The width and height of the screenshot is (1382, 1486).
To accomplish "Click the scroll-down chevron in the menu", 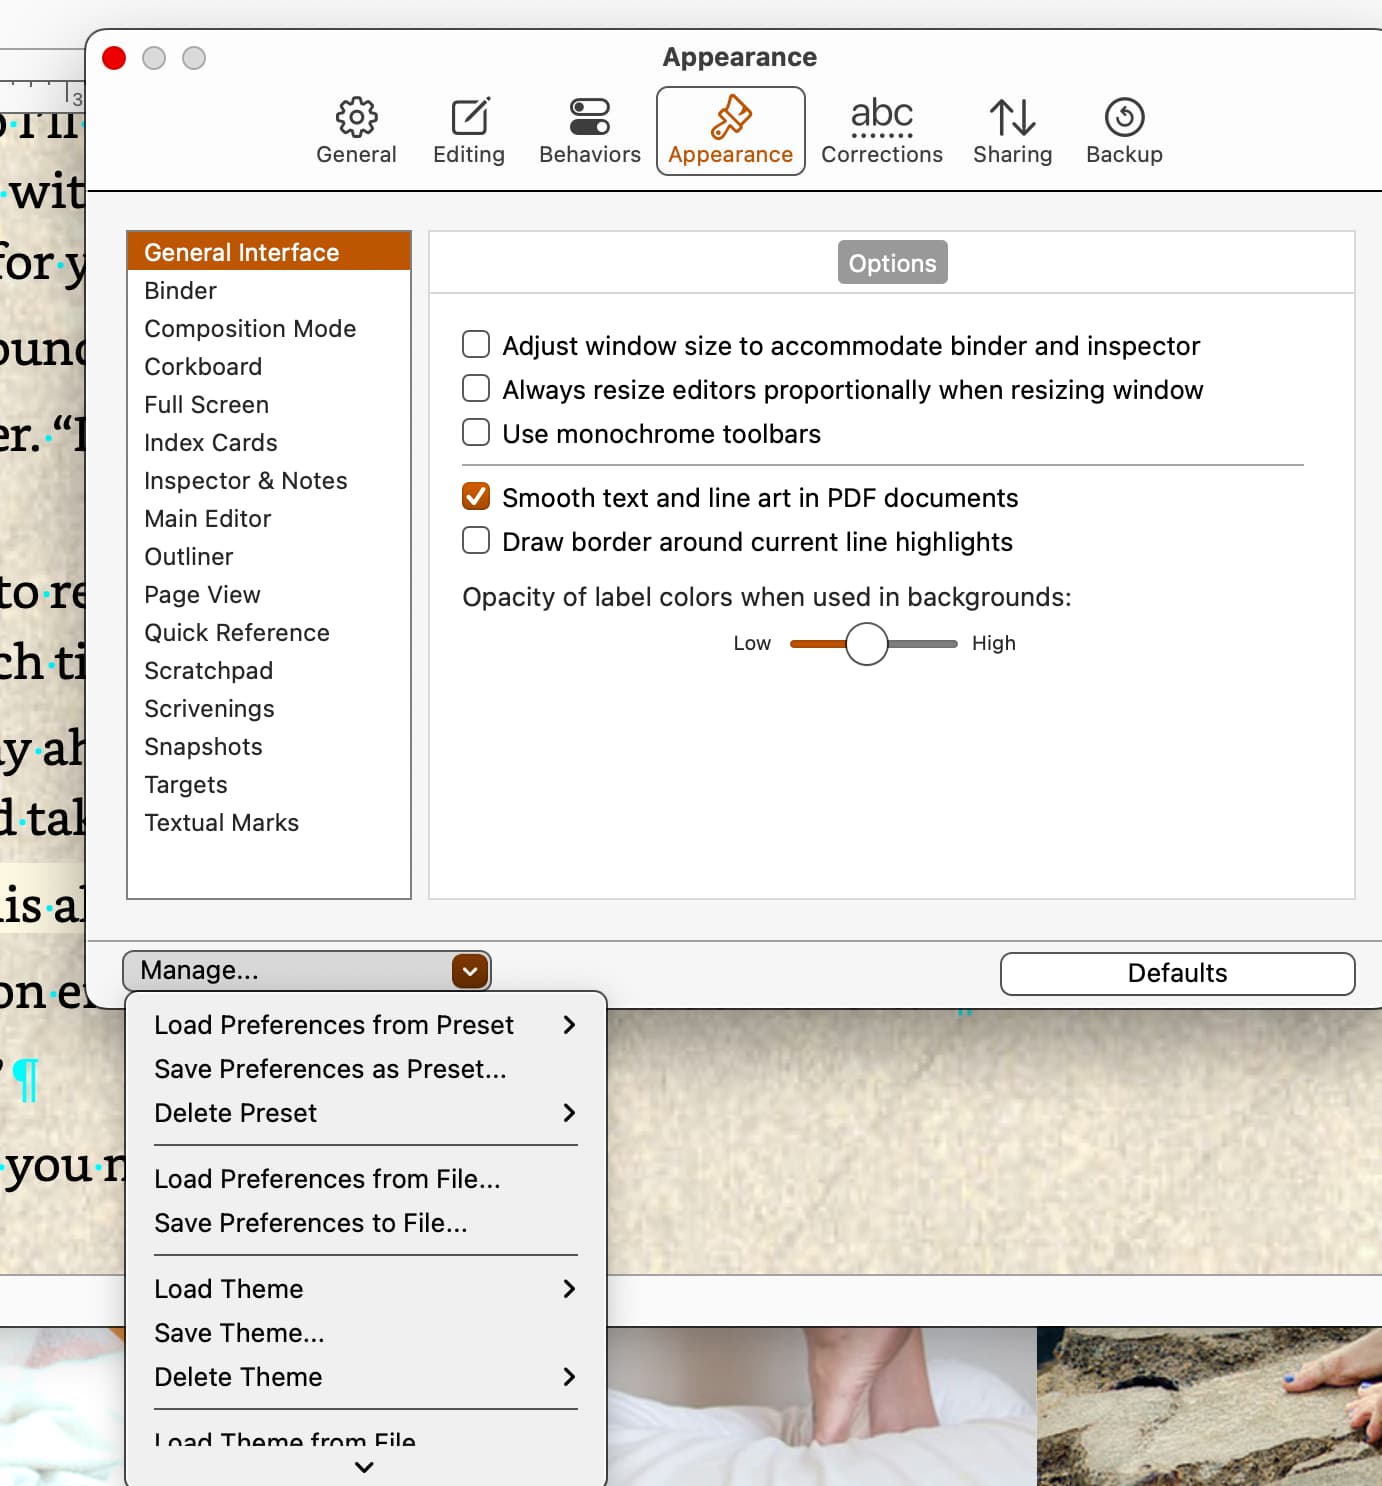I will 363,1467.
